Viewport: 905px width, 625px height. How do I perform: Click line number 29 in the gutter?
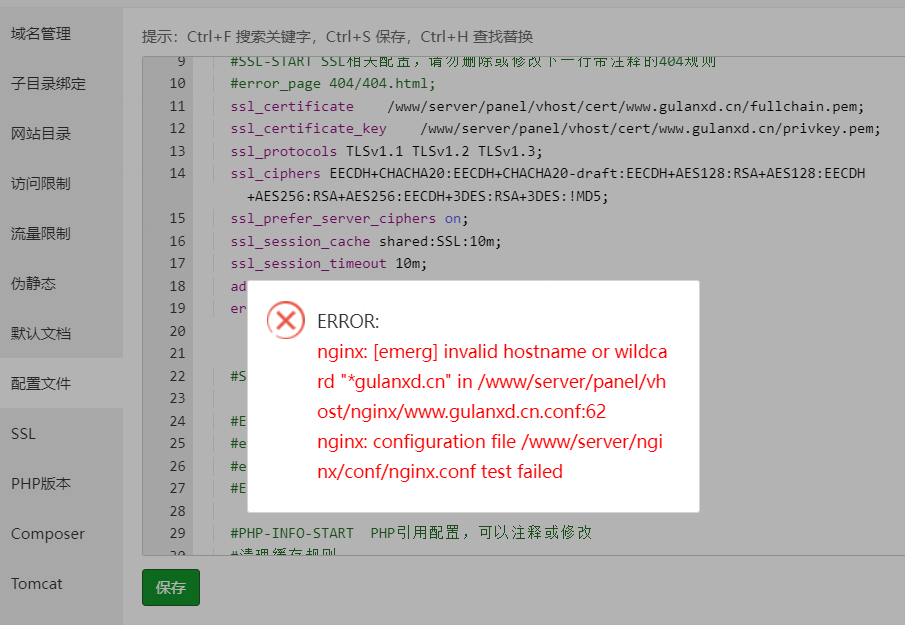(177, 533)
